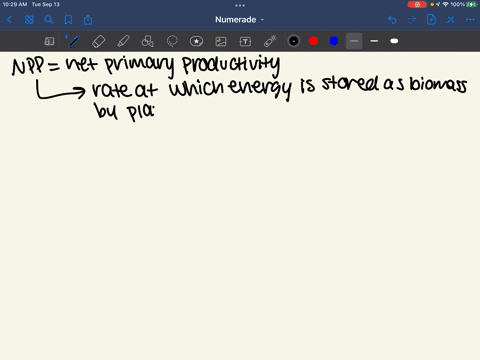Choose the blue pen color

(x=334, y=41)
